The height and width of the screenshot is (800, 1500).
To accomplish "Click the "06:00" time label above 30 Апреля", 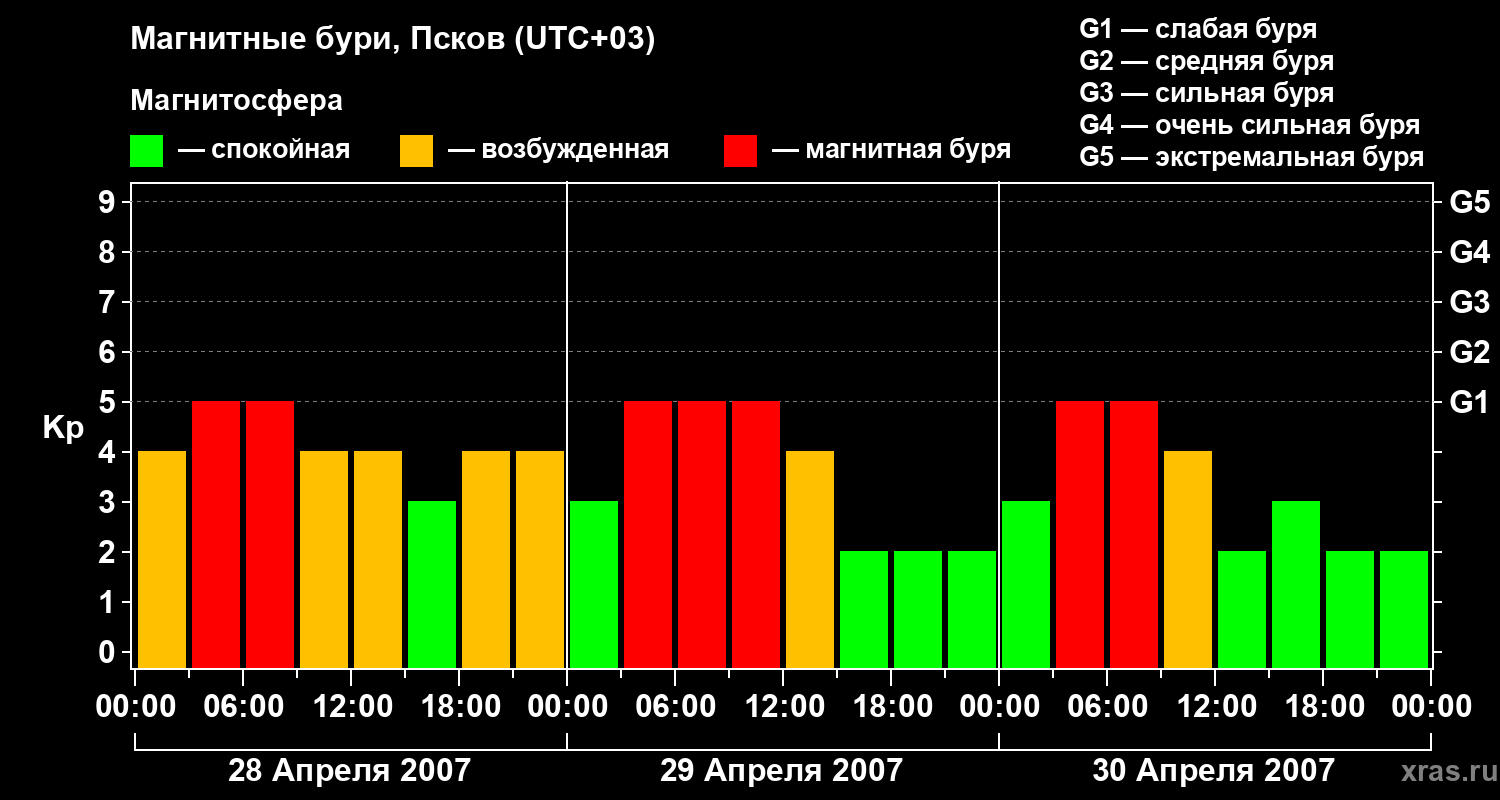I will (x=1107, y=707).
